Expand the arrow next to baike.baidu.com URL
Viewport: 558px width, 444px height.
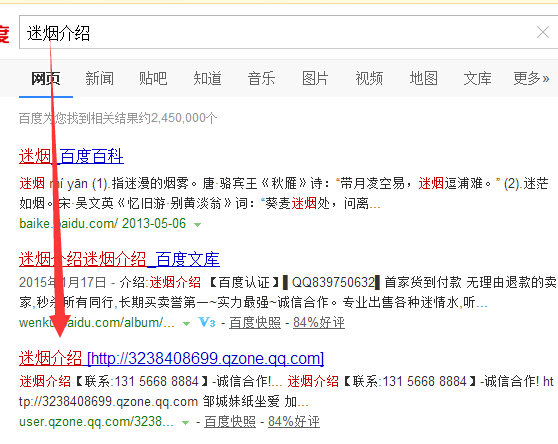[197, 224]
